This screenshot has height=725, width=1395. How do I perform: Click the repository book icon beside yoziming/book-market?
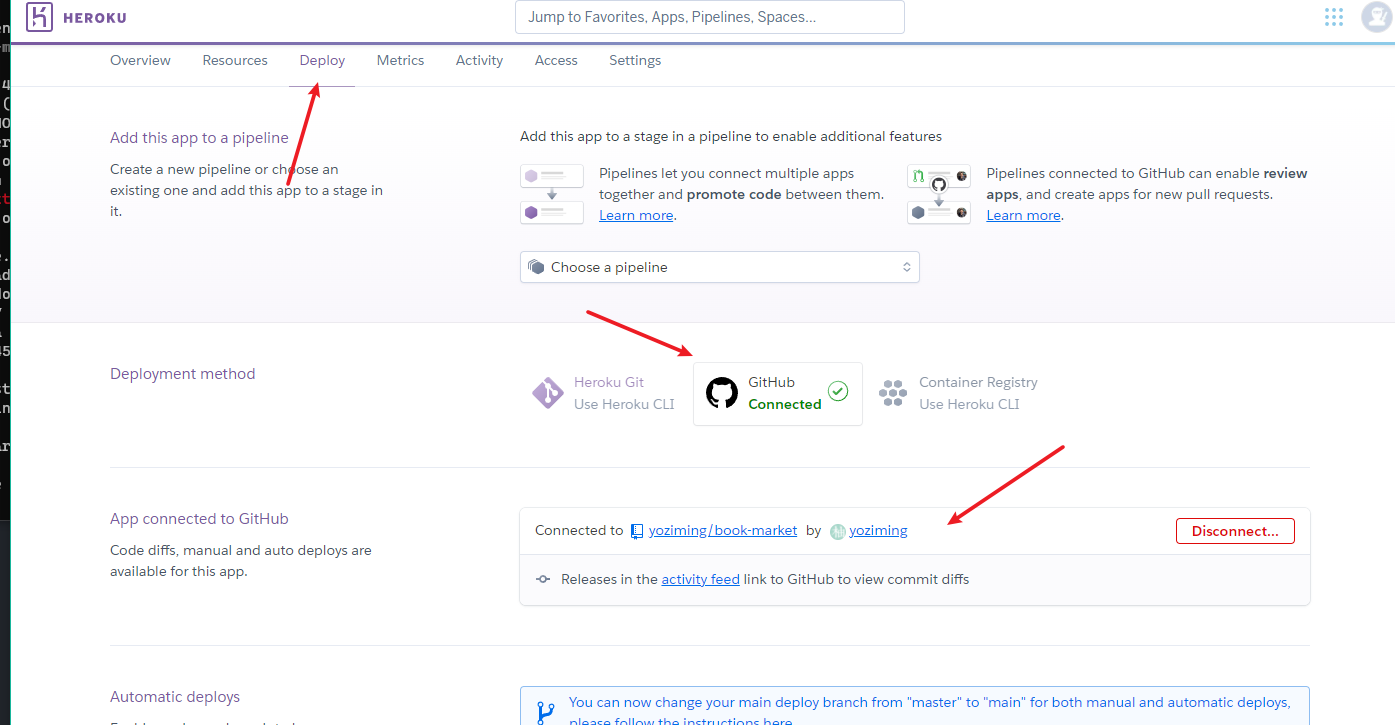(x=637, y=531)
